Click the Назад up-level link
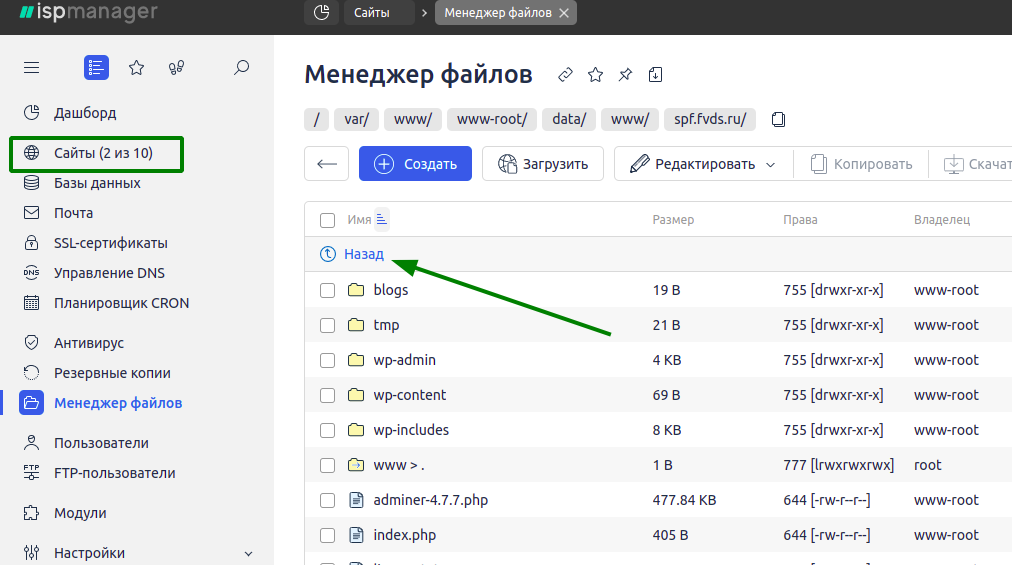1012x565 pixels. pos(364,254)
